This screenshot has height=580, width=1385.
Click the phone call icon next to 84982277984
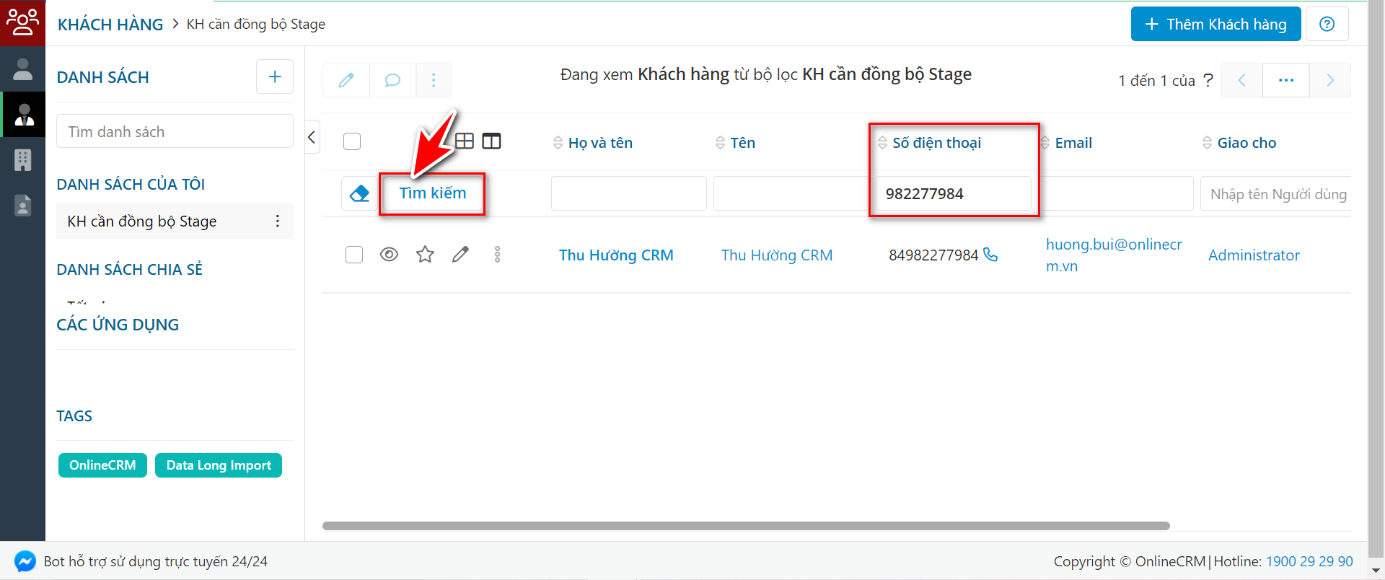point(990,255)
